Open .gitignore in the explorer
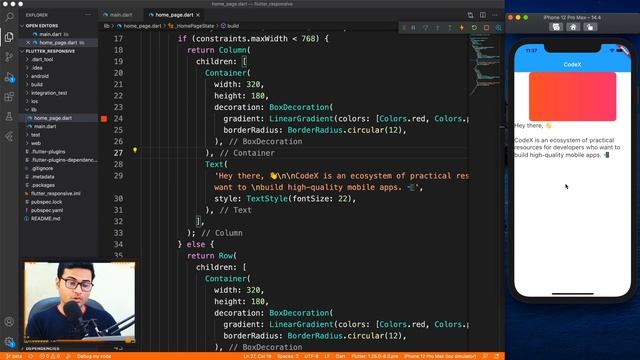Image resolution: width=640 pixels, height=360 pixels. (42, 168)
